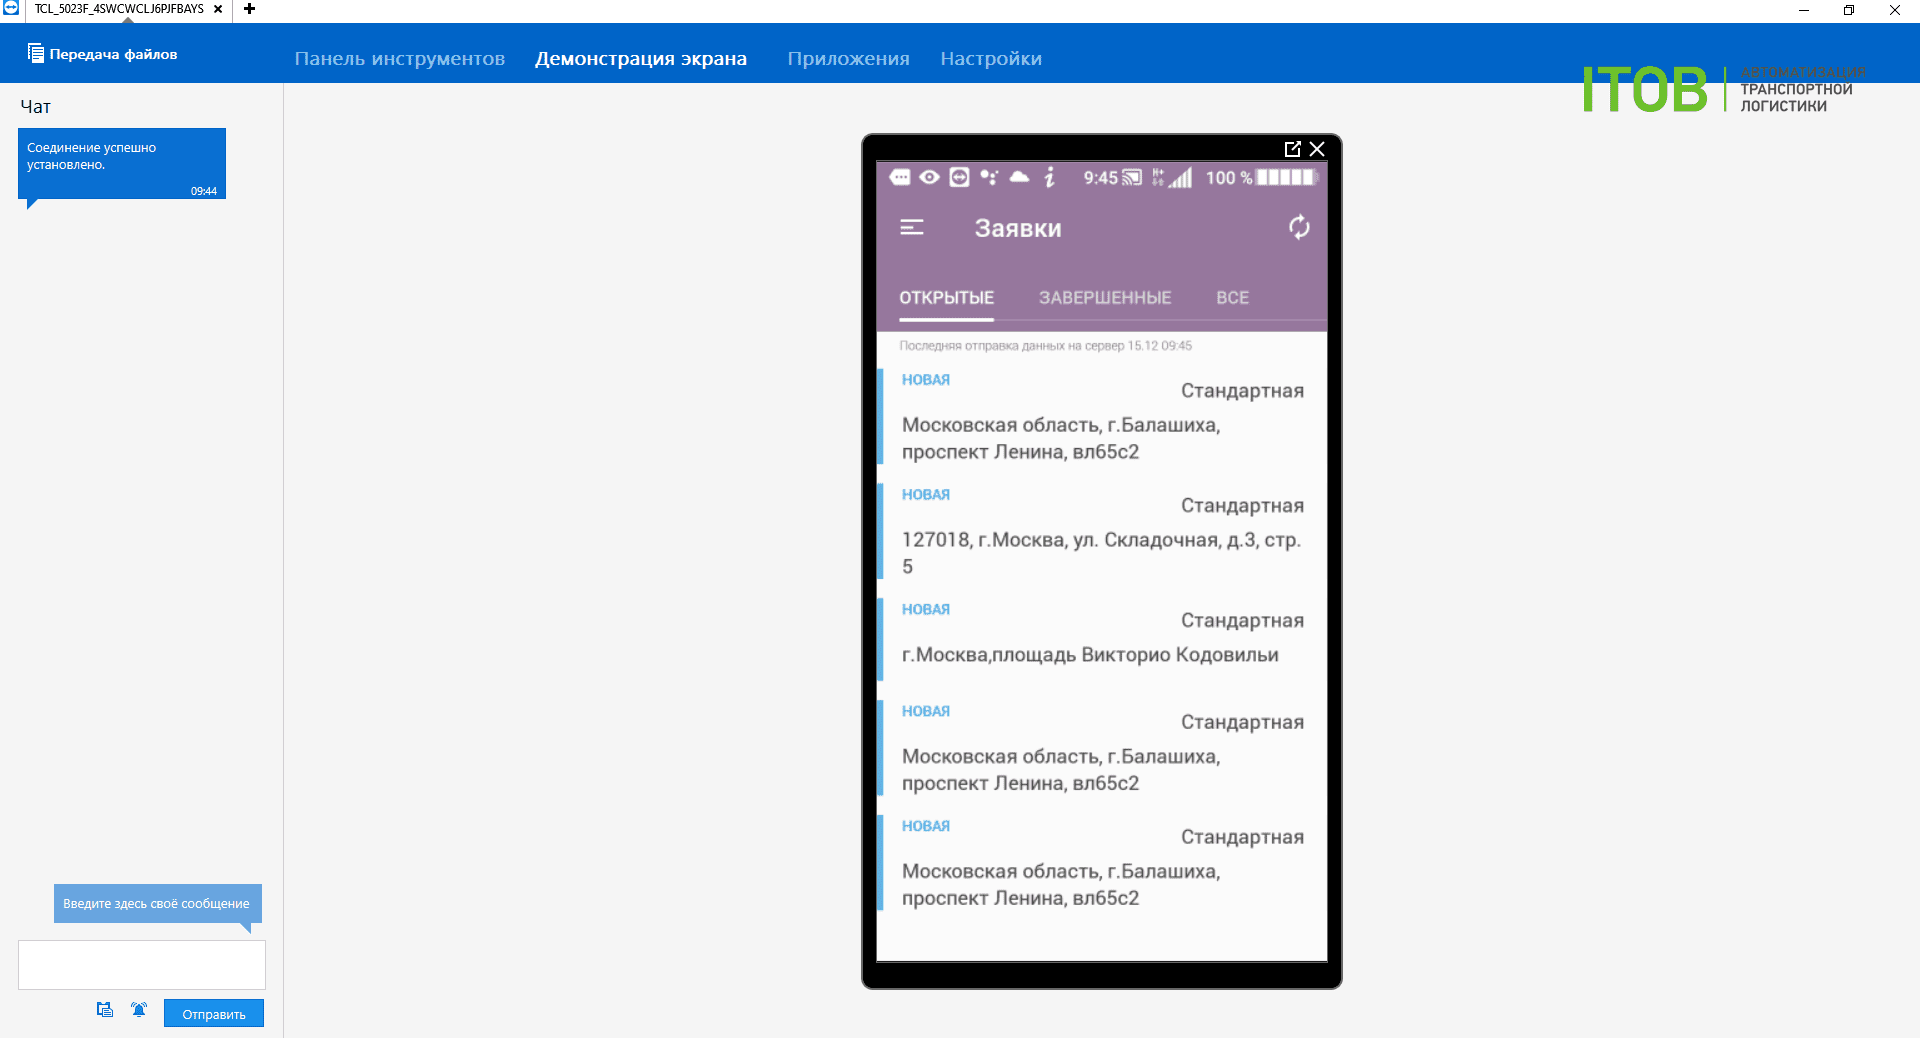Tap the eye icon in phone status bar
The width and height of the screenshot is (1920, 1038).
point(929,177)
